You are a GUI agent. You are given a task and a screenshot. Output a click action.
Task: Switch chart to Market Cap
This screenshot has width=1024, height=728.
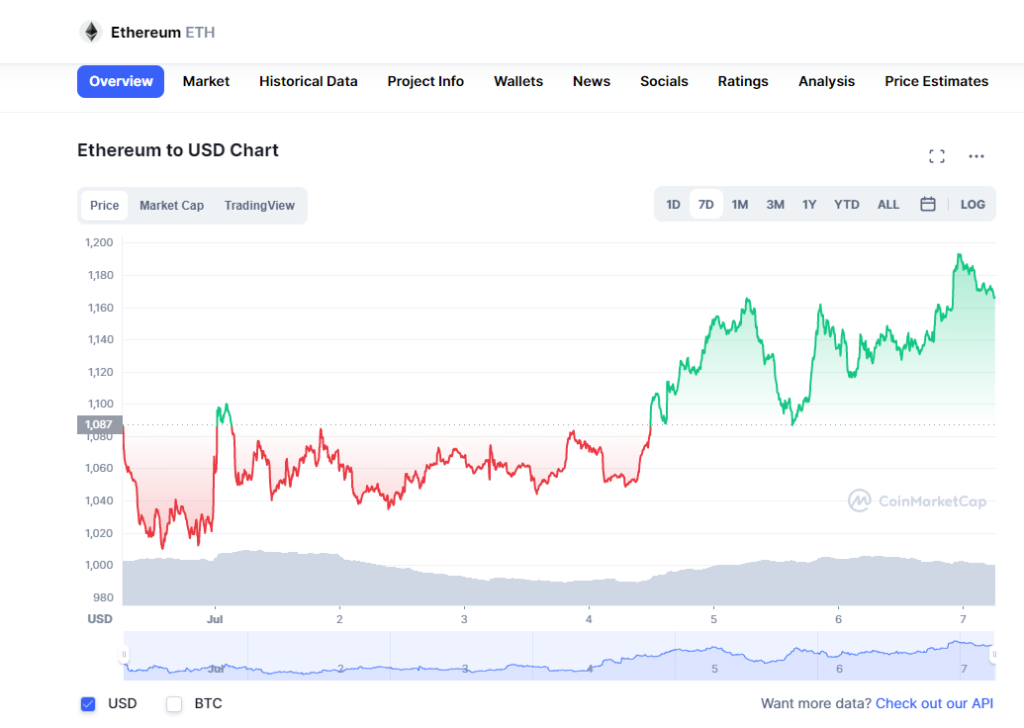pyautogui.click(x=172, y=206)
